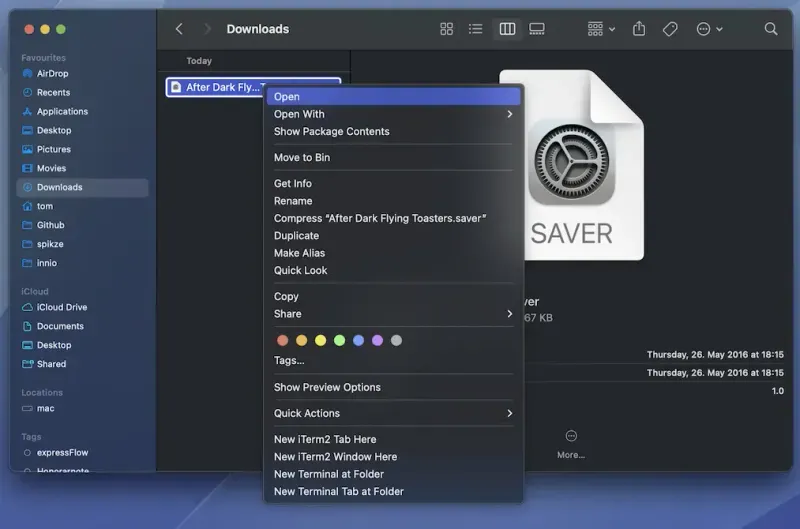Select Downloads in the sidebar
The image size is (800, 529).
point(83,187)
